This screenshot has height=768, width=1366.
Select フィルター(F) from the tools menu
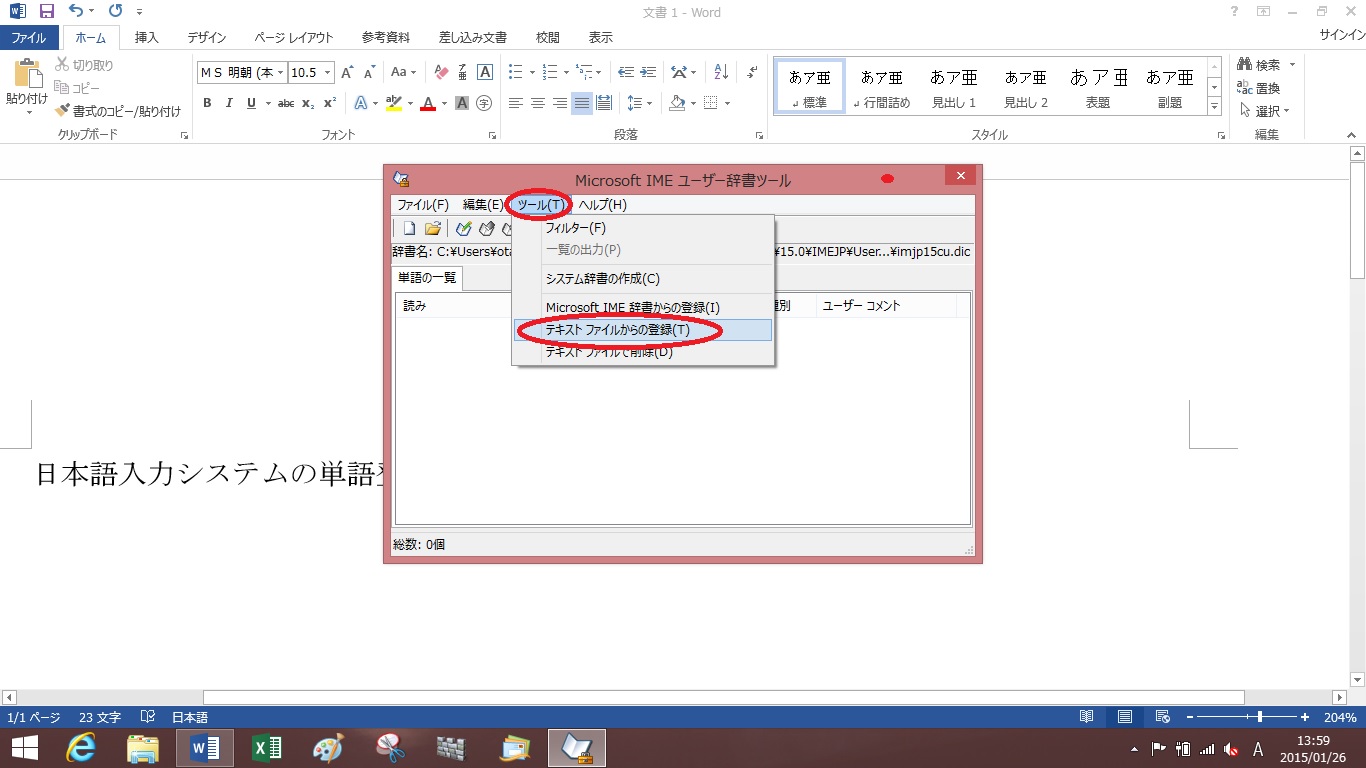pos(642,228)
